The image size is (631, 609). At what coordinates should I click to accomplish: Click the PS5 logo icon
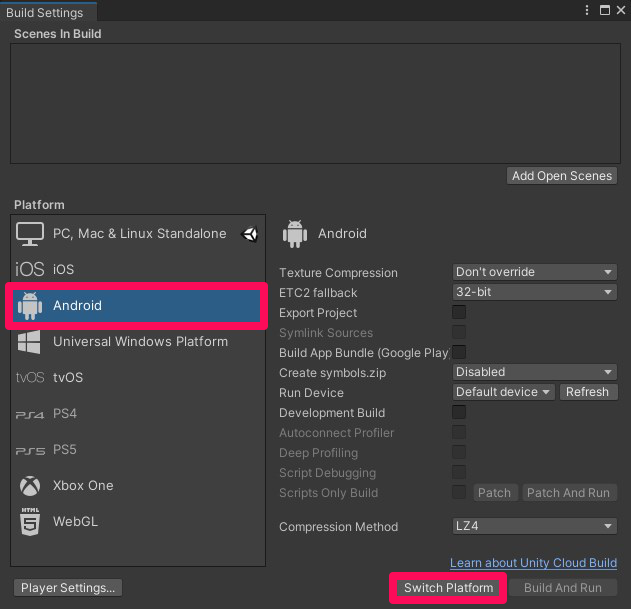coord(30,450)
